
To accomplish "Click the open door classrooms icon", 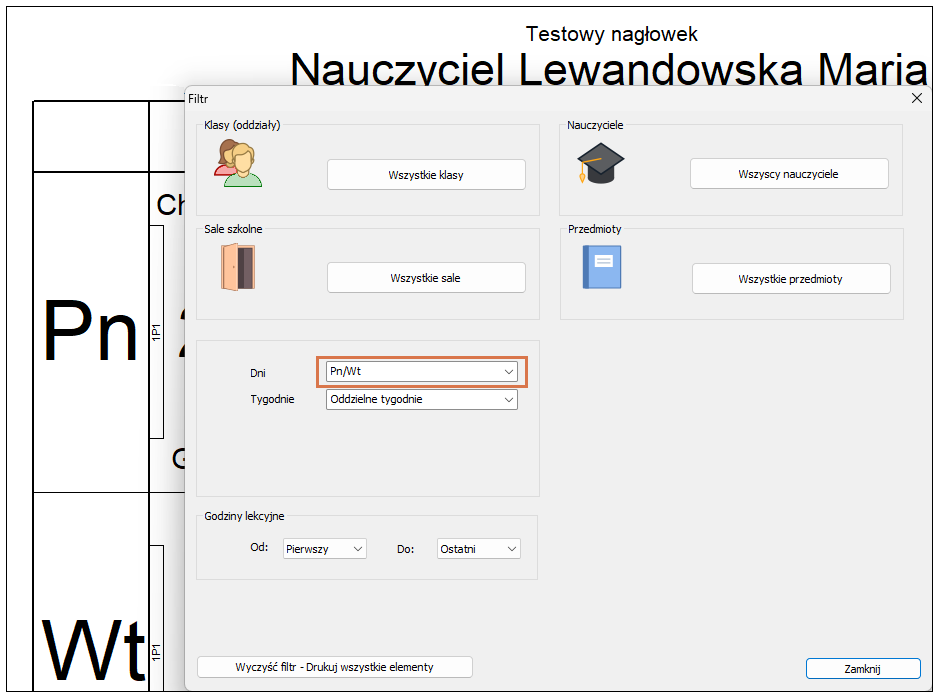I will (x=238, y=267).
